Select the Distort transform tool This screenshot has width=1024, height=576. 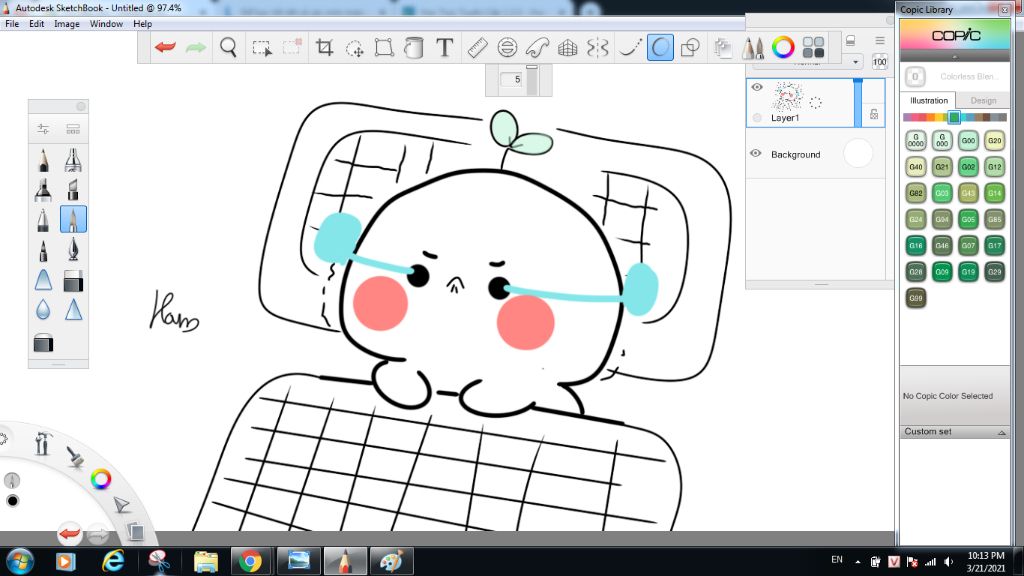point(384,47)
